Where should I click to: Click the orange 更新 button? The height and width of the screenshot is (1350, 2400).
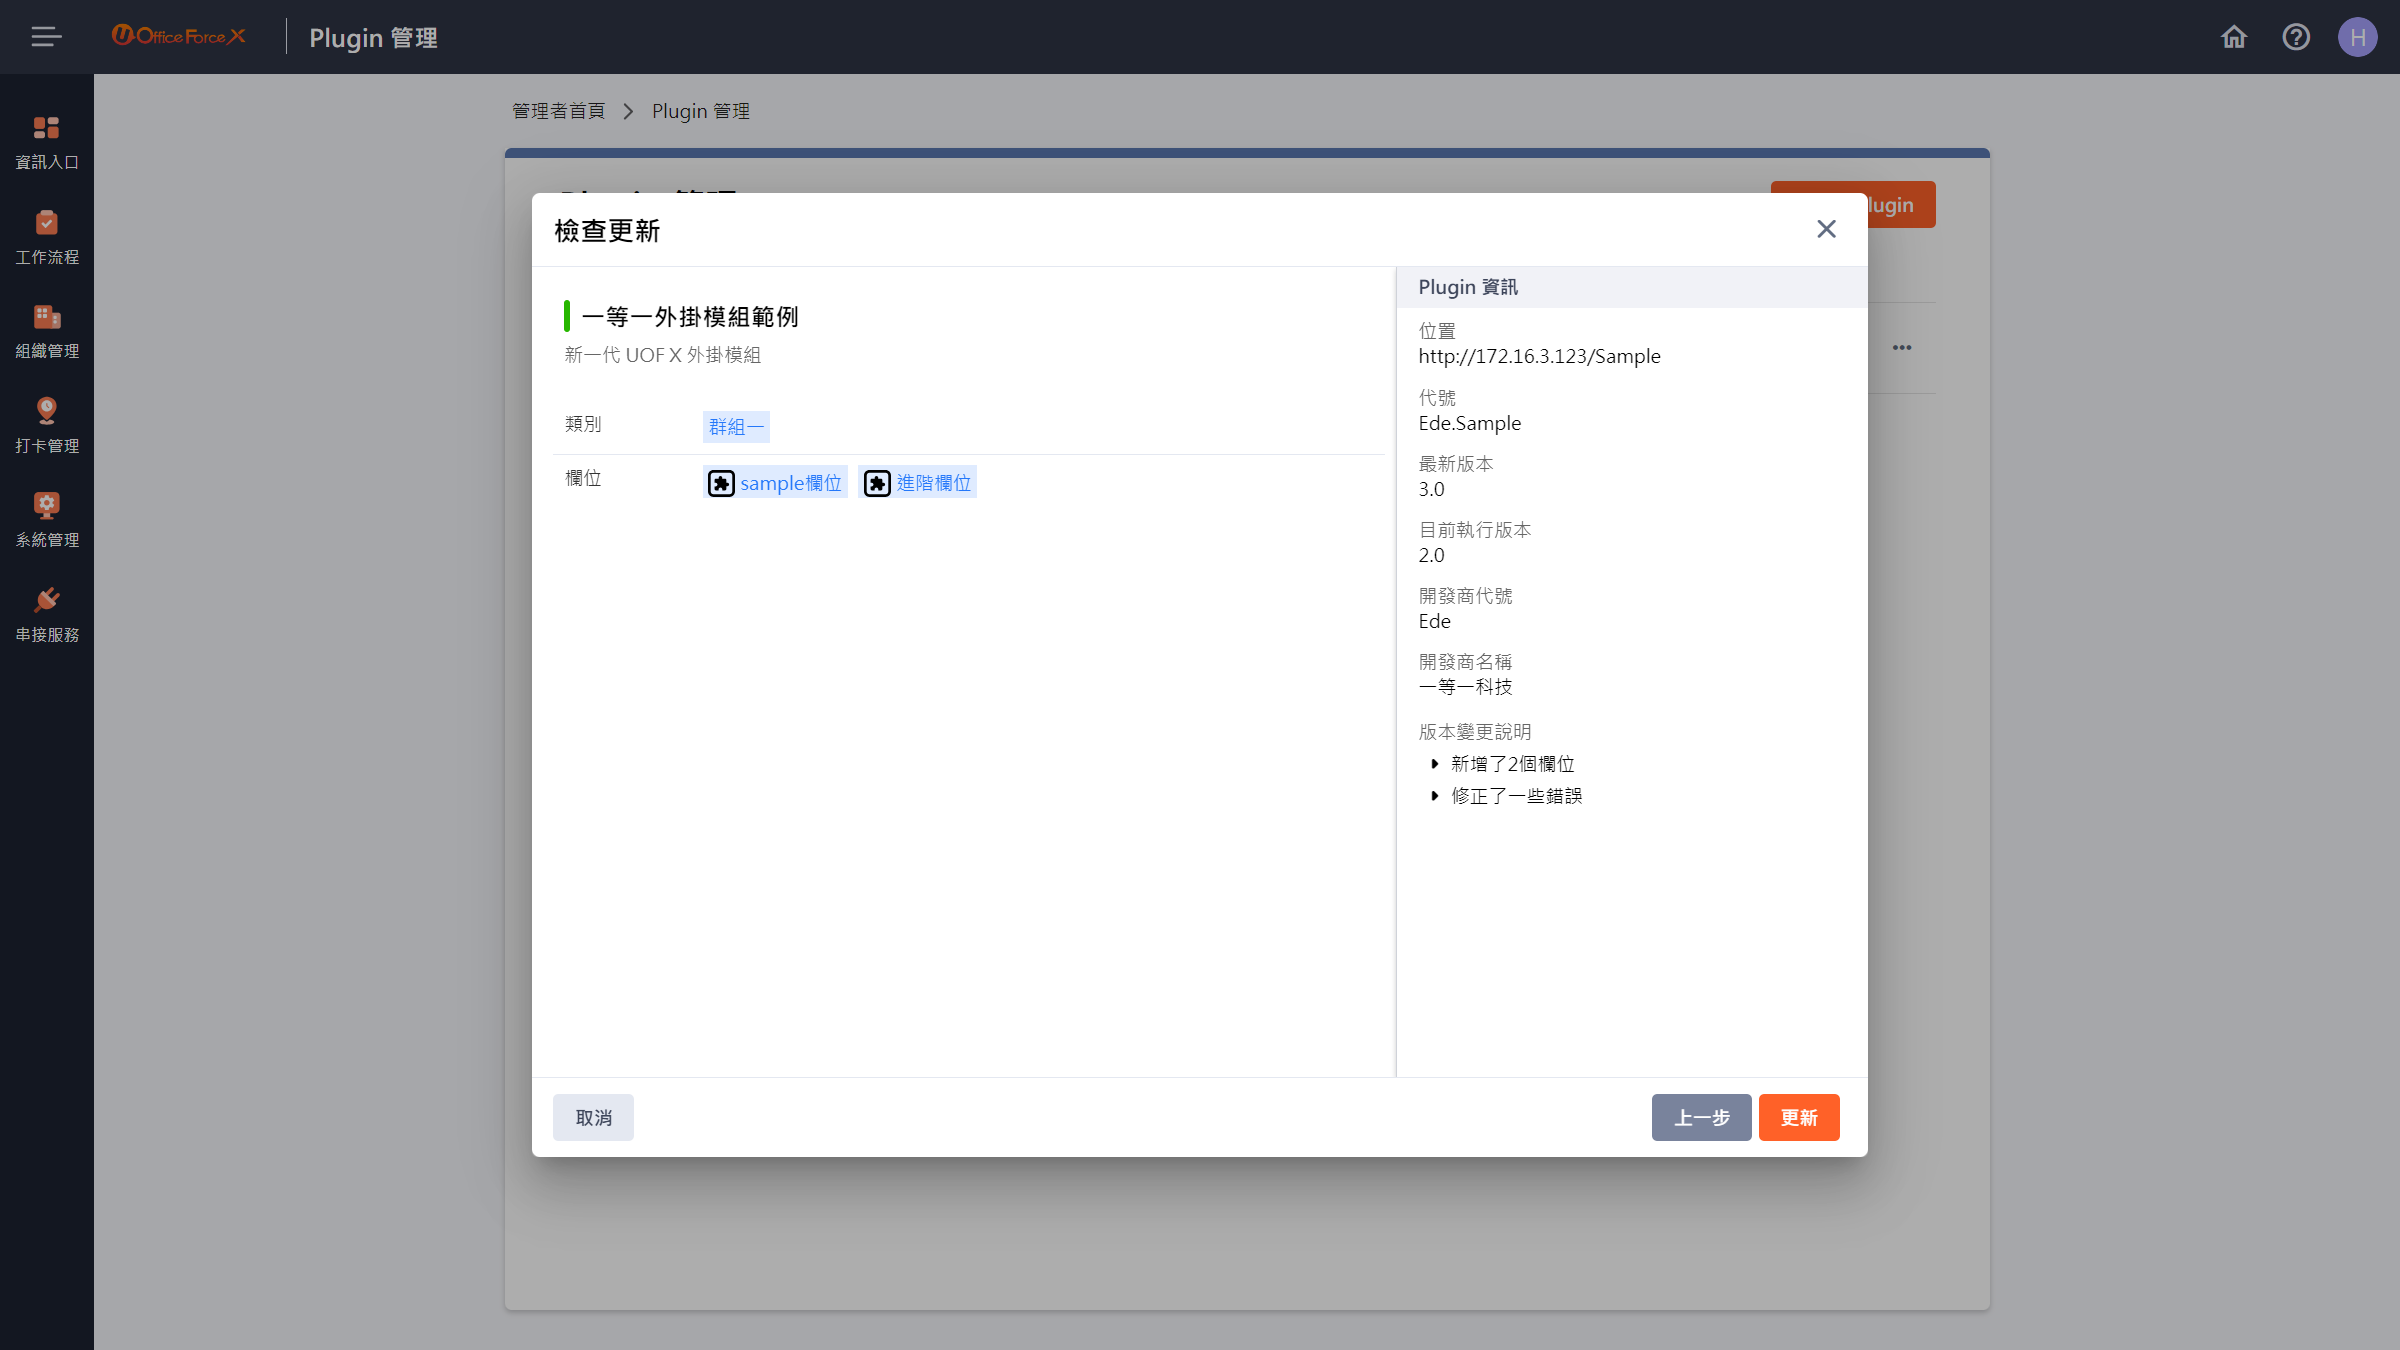point(1799,1117)
